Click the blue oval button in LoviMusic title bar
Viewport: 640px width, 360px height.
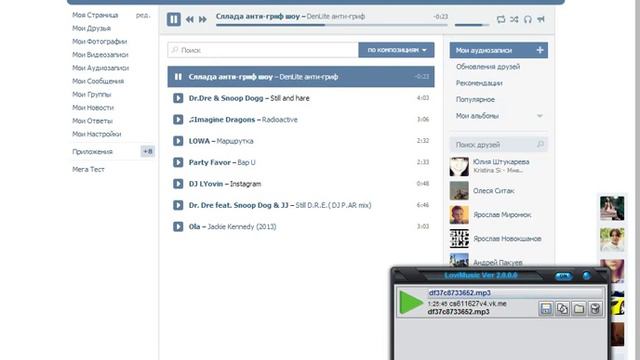point(563,276)
